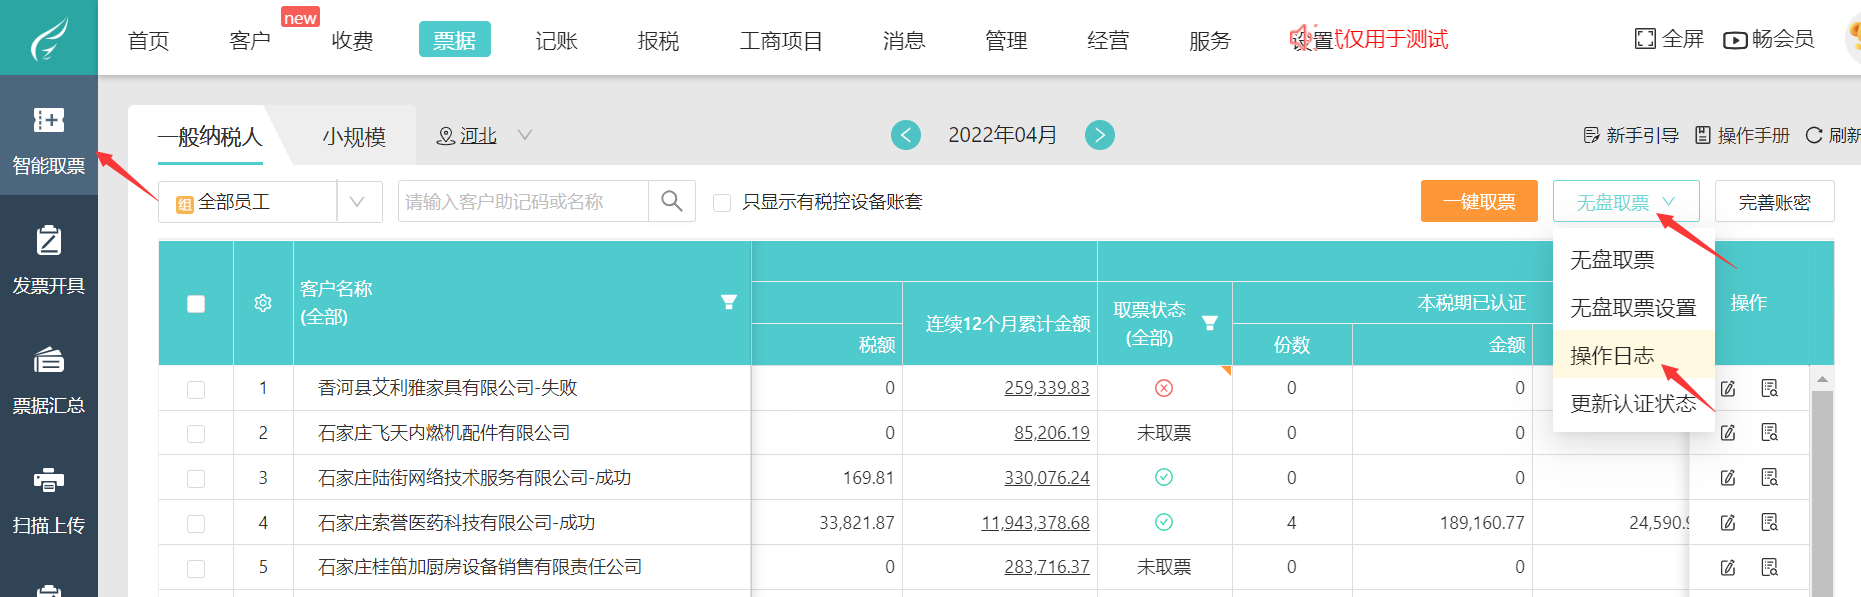Screen dimensions: 1861x597
Task: Click the customer name search input field
Action: [523, 202]
